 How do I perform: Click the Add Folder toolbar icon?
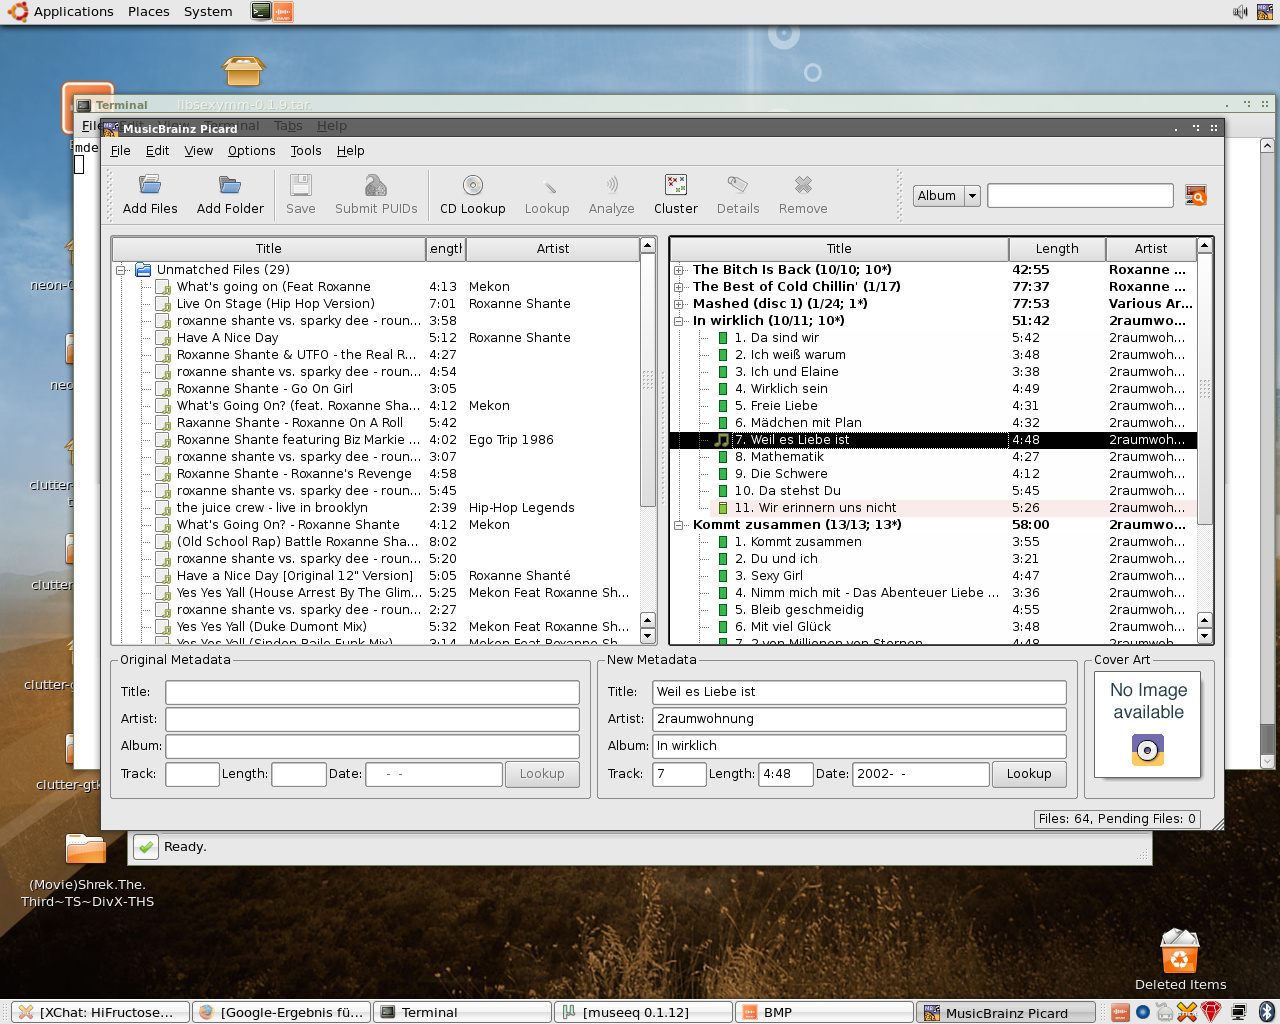(x=230, y=185)
